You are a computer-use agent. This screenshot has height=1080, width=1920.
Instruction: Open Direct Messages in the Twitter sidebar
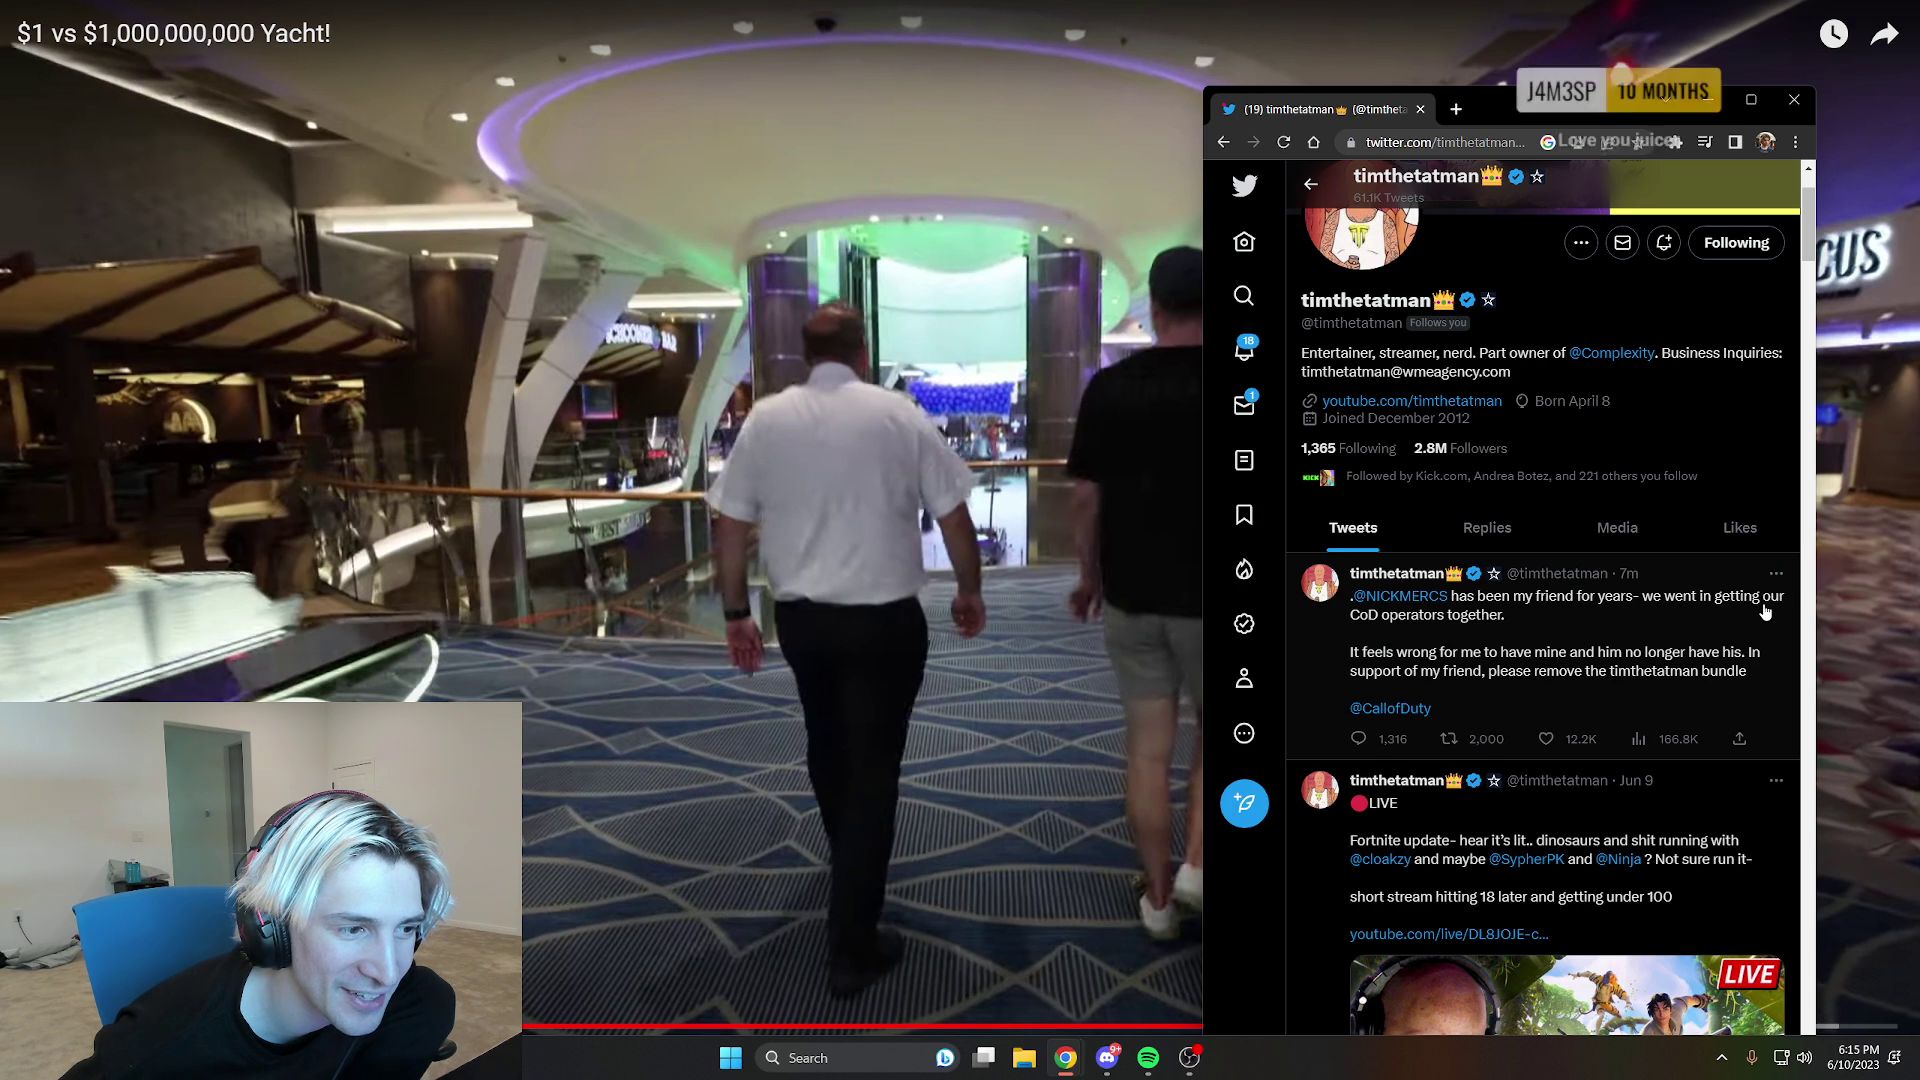(1243, 405)
